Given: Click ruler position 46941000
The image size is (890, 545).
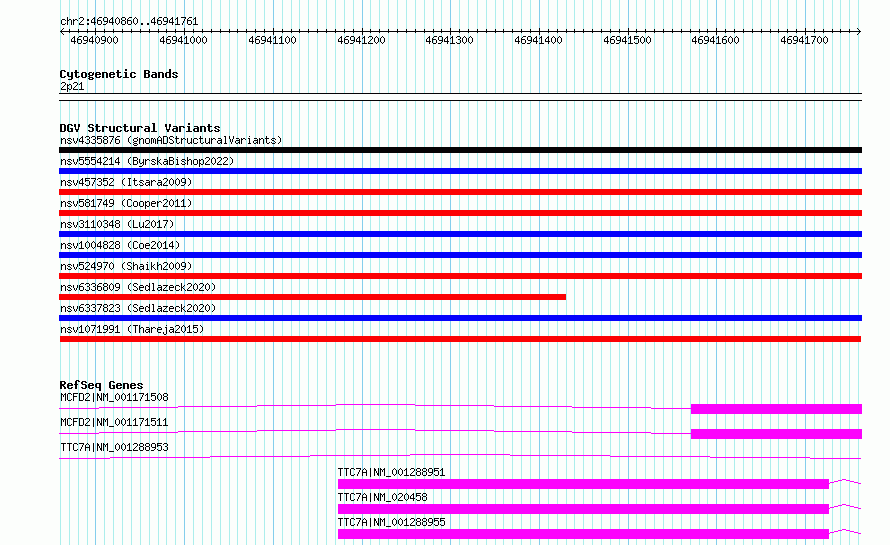Looking at the screenshot, I should (x=183, y=40).
